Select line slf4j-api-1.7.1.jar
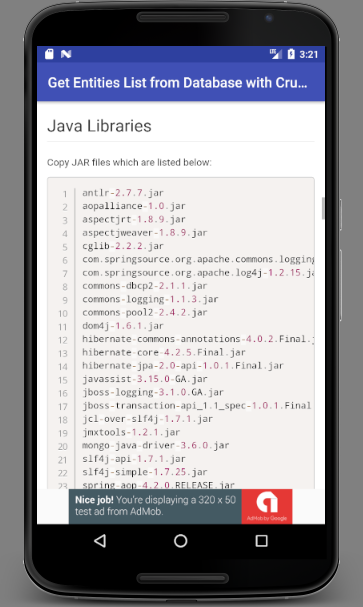The height and width of the screenshot is (607, 363). [x=134, y=459]
